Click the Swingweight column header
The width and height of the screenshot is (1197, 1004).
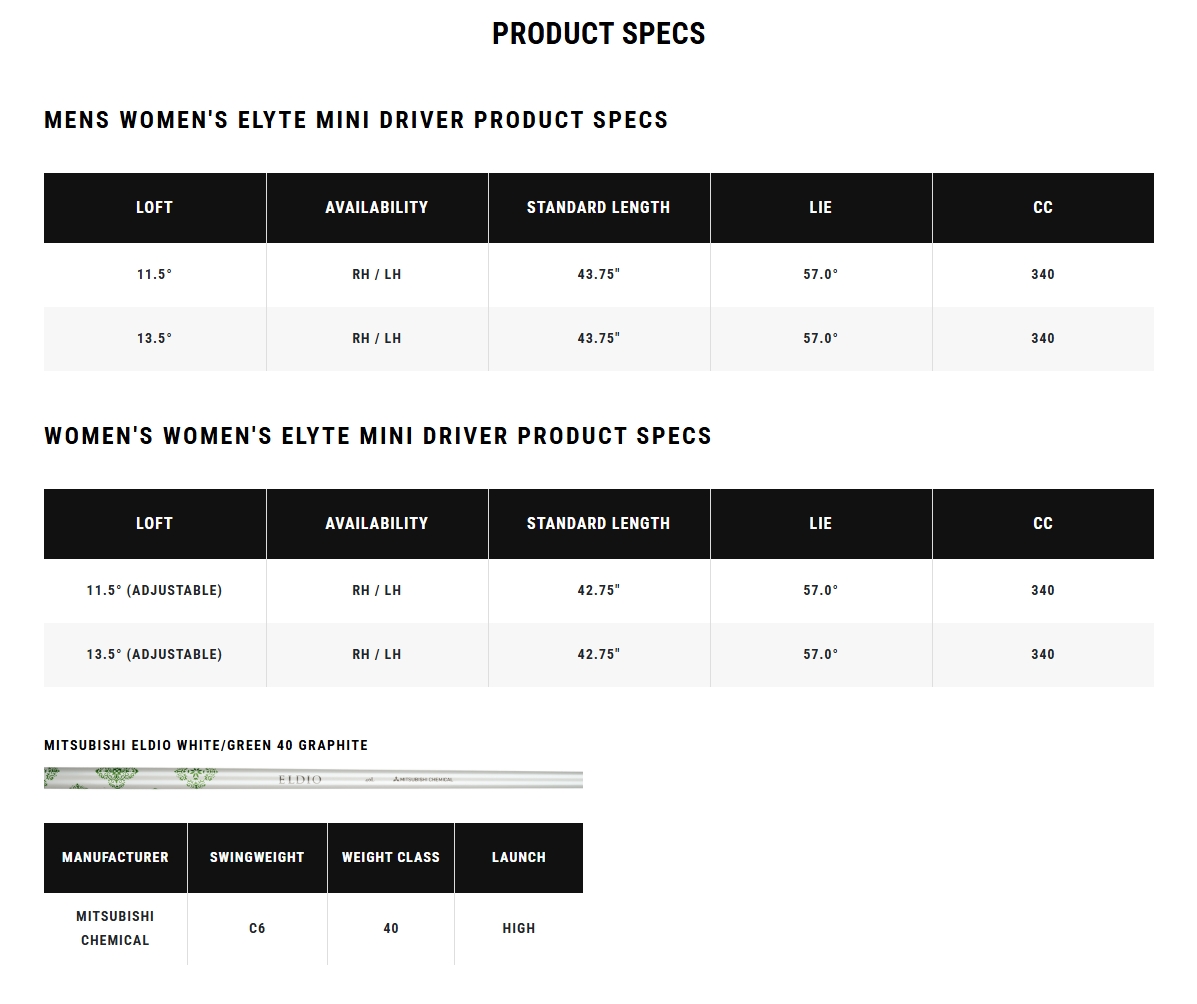[x=257, y=858]
